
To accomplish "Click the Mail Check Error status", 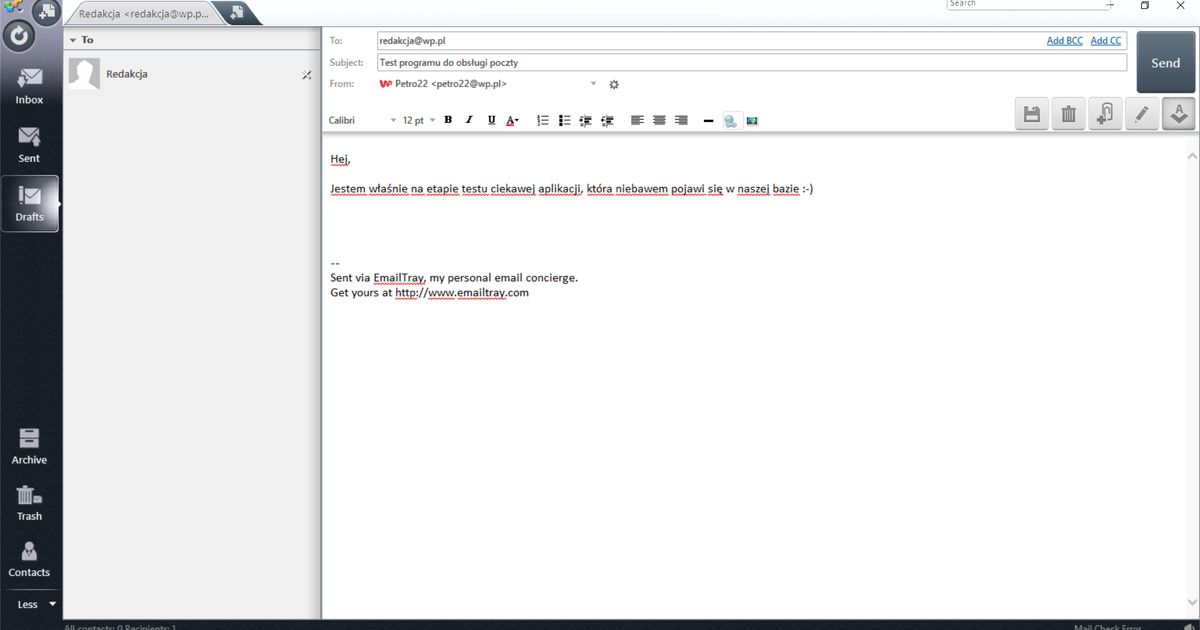I will (x=1108, y=626).
